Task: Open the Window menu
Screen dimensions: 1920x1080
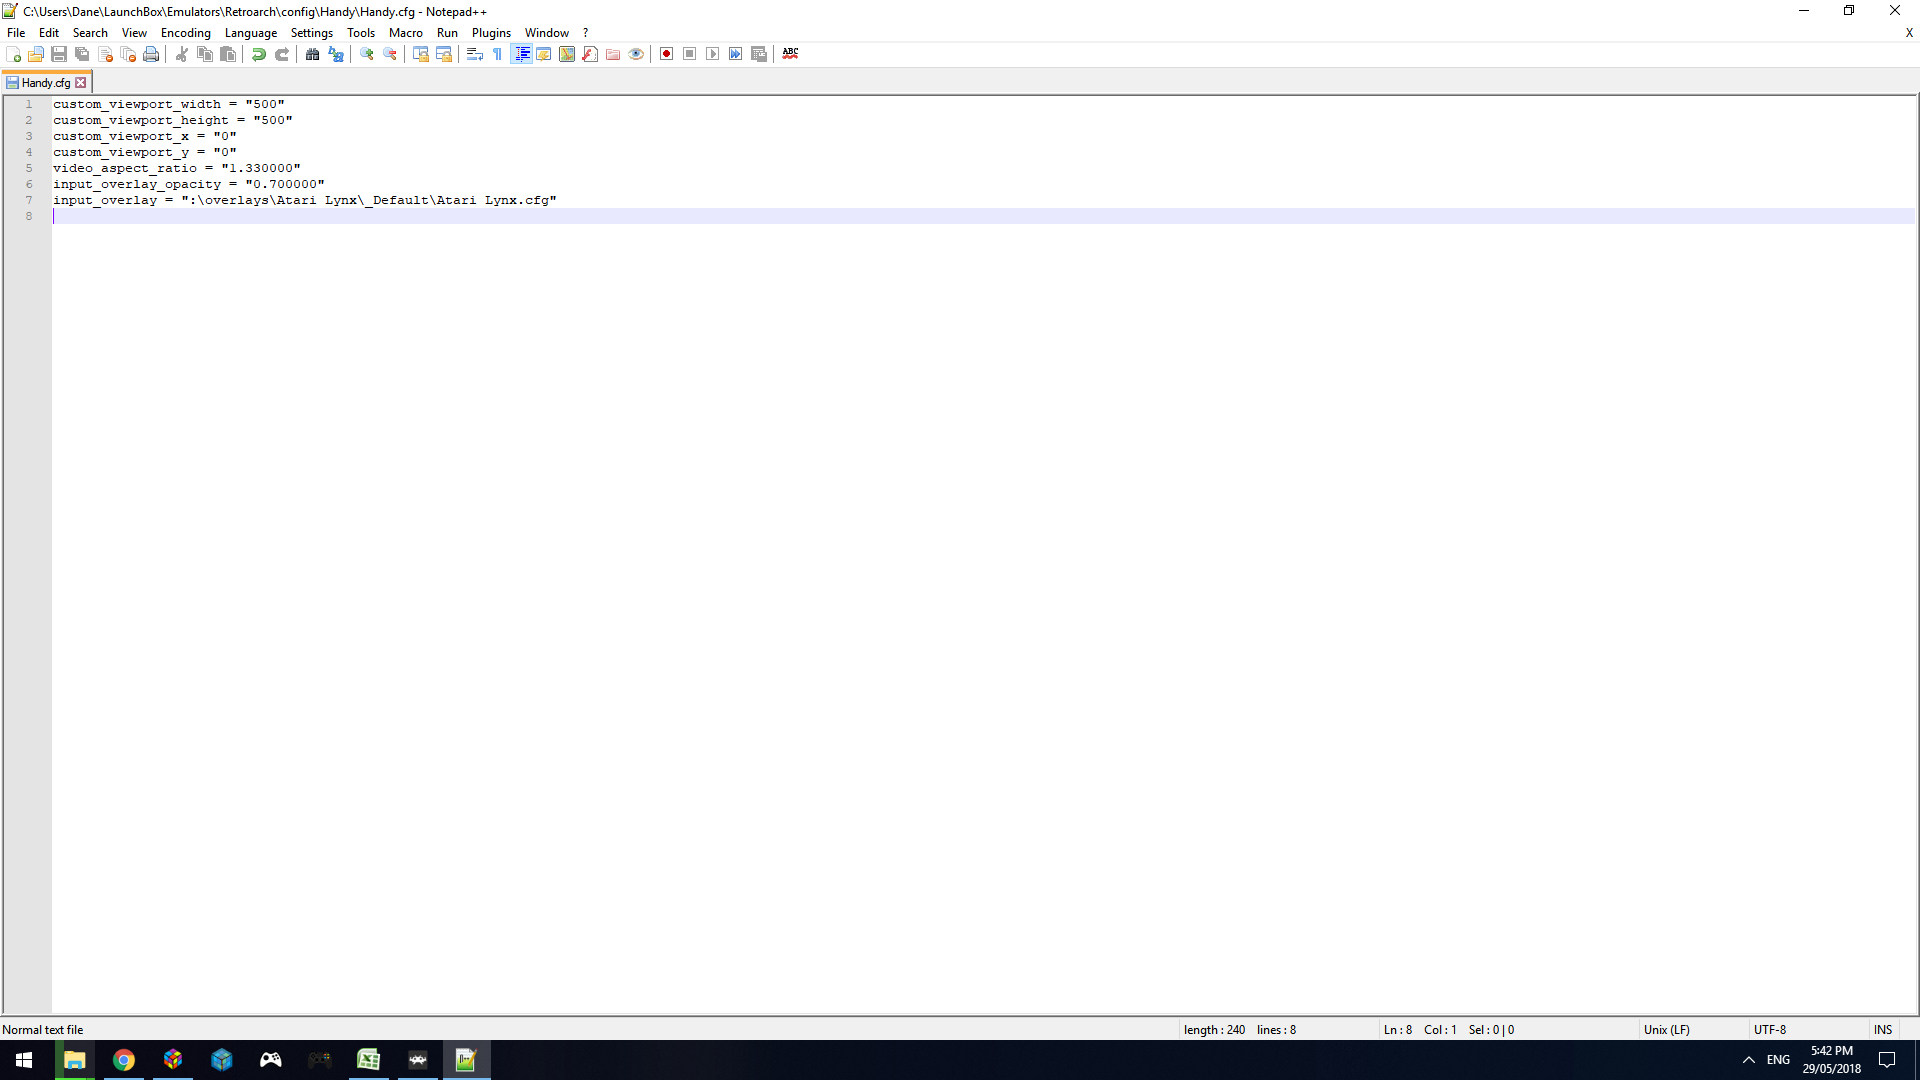Action: [547, 33]
